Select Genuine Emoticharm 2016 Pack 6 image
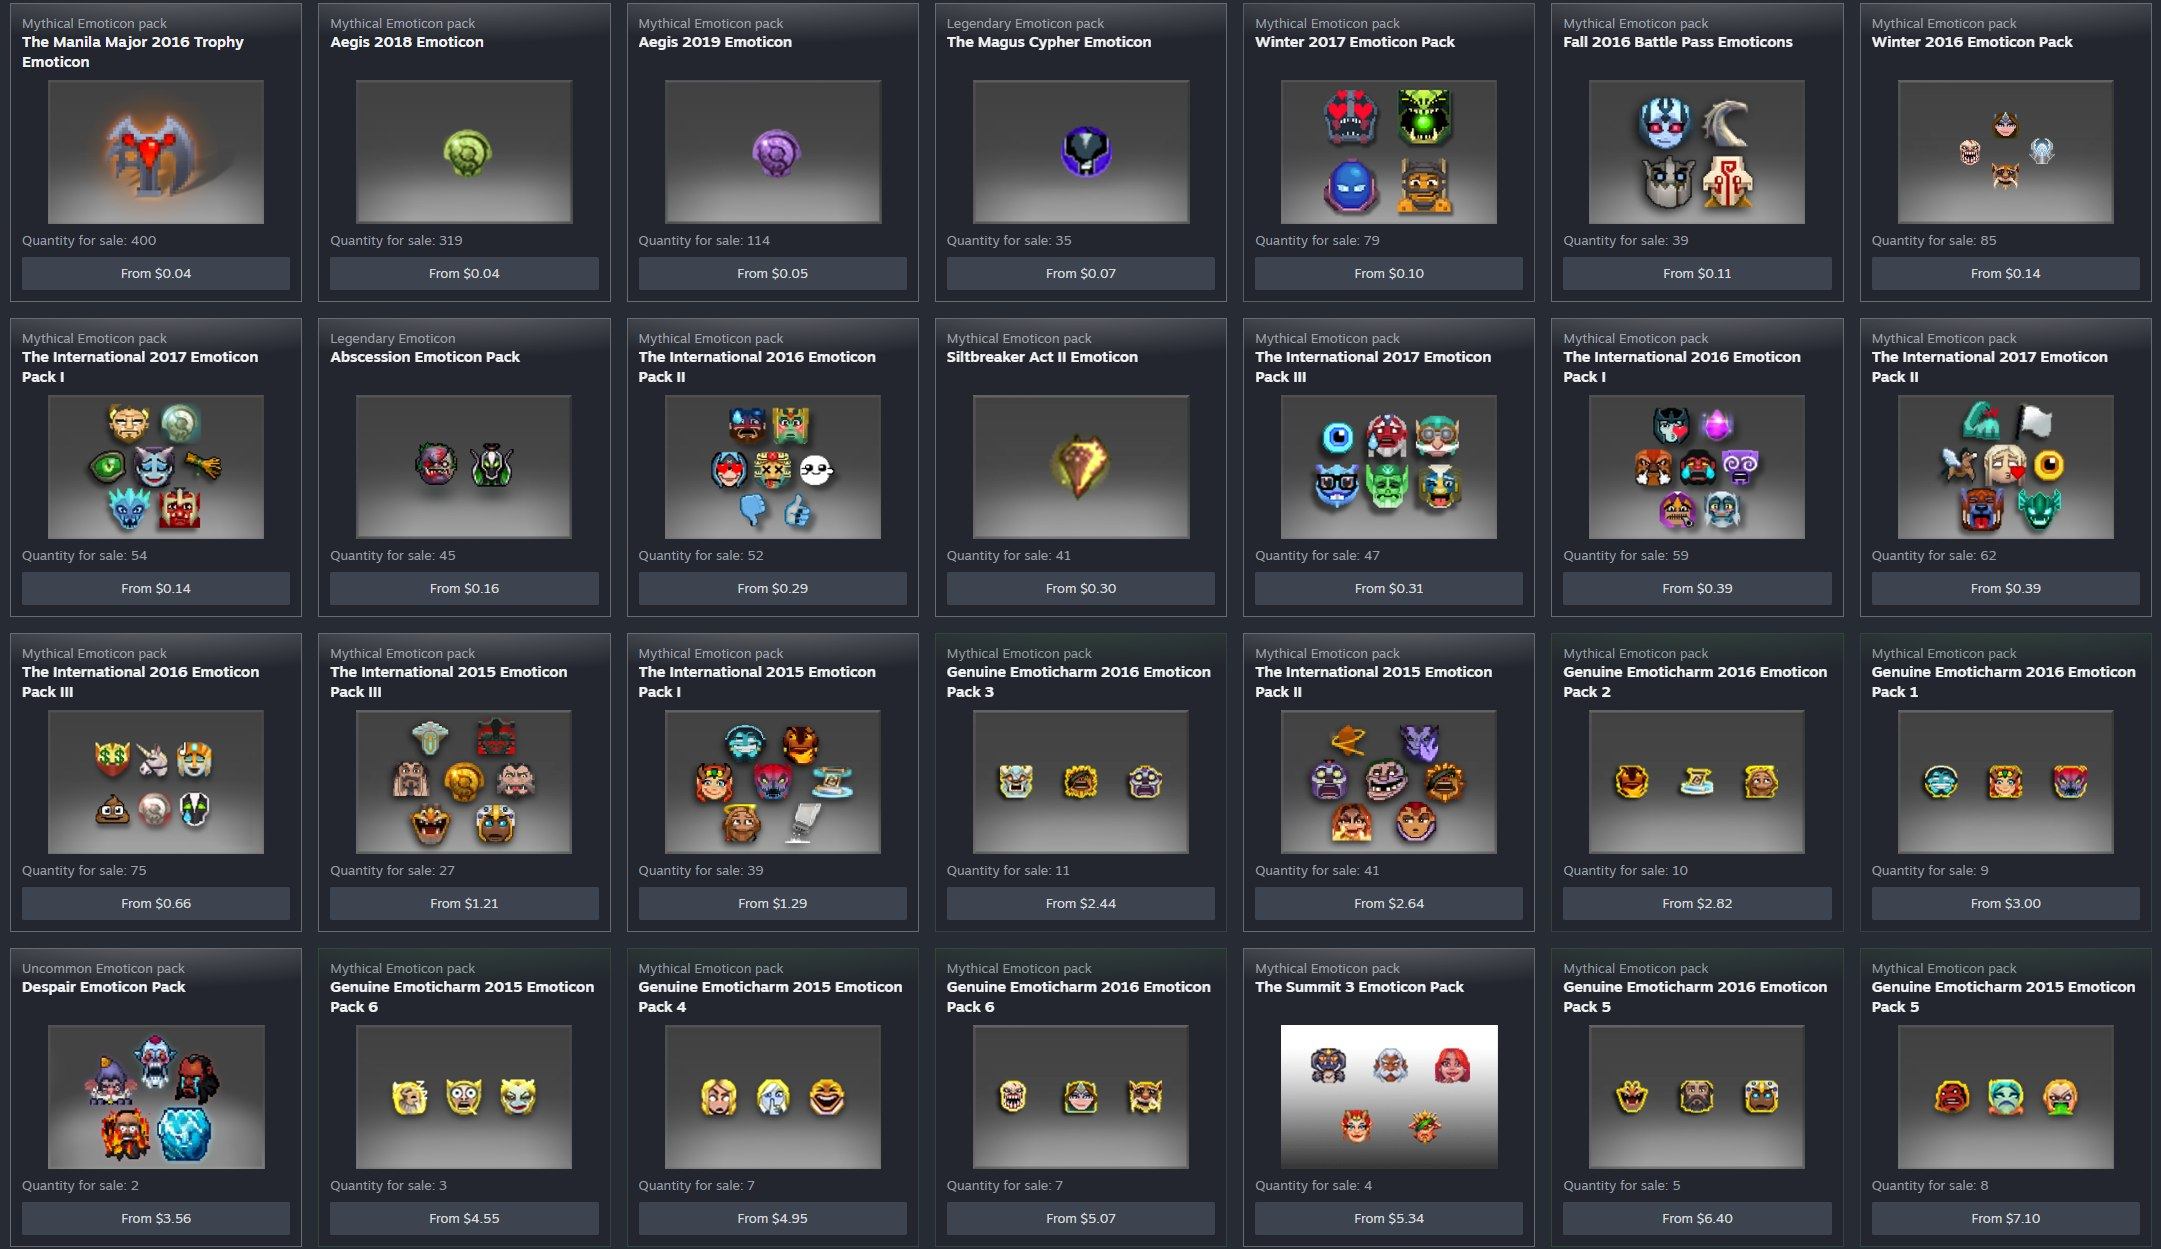The width and height of the screenshot is (2161, 1249). [1081, 1097]
